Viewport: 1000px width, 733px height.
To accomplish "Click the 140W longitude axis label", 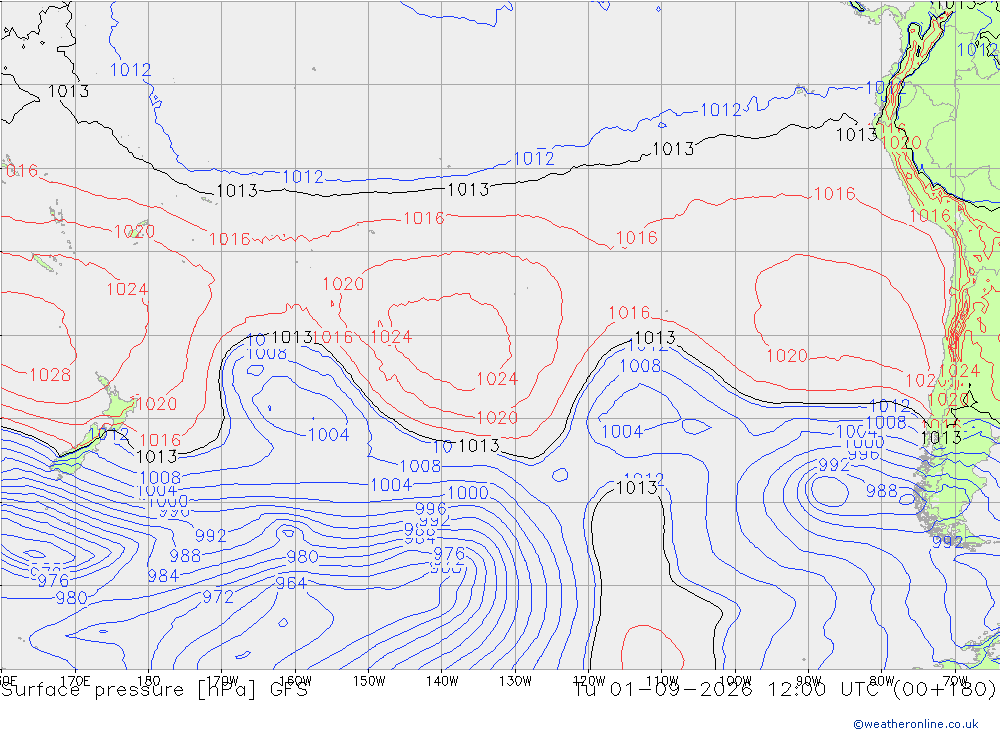I will coord(442,681).
